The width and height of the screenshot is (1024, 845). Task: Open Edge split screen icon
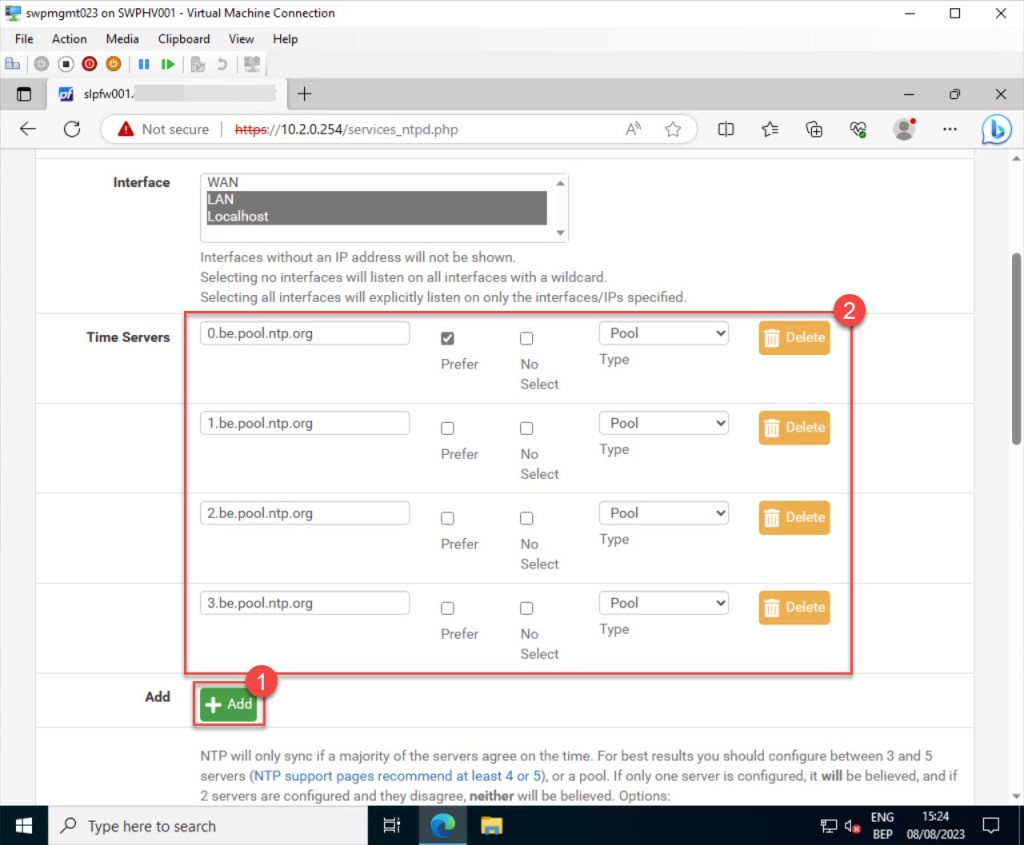tap(726, 129)
